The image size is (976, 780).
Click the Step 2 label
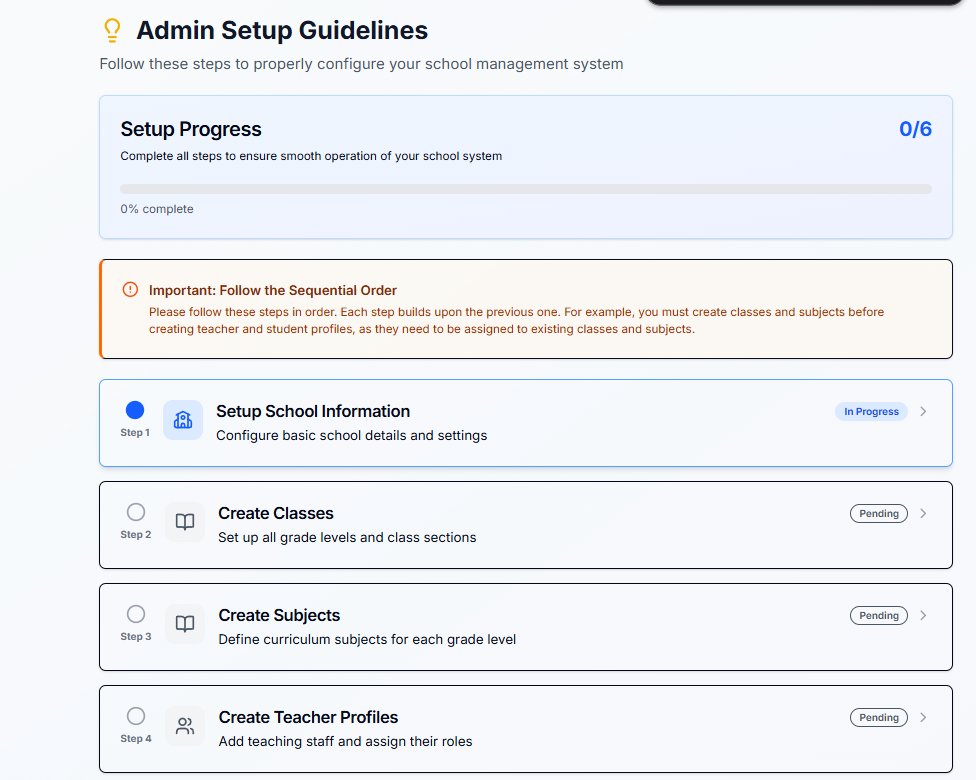136,535
